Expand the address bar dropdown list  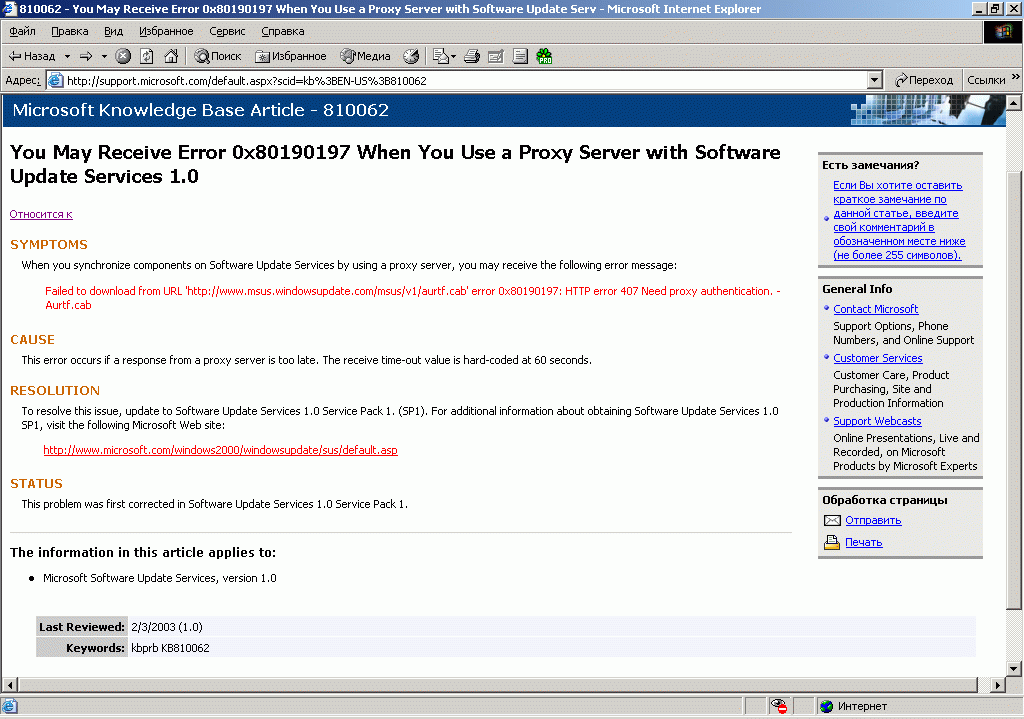[x=875, y=81]
